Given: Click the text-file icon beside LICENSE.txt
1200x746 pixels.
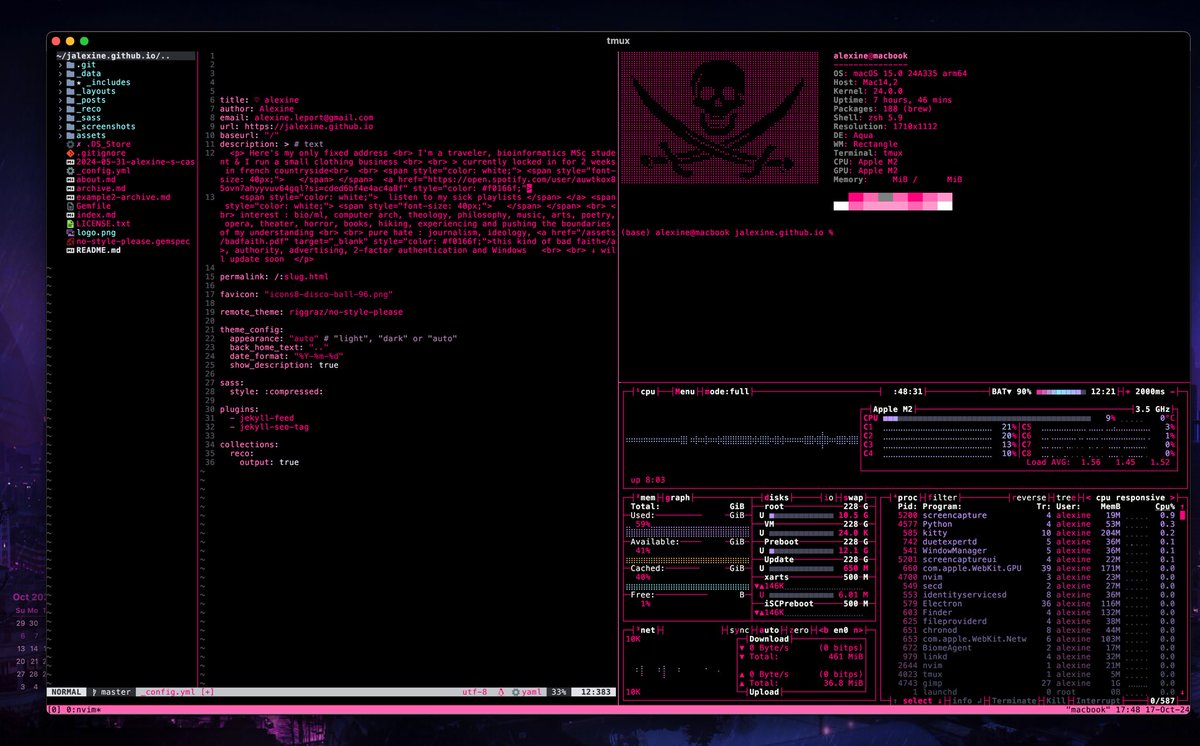Looking at the screenshot, I should (69, 224).
